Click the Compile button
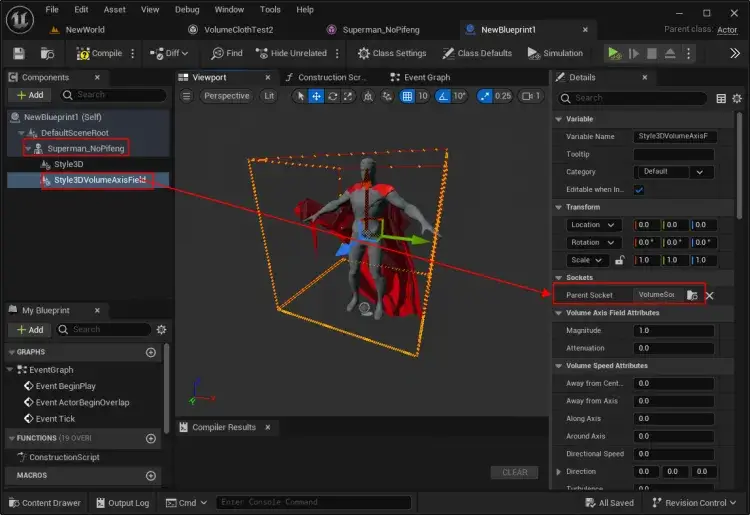The height and width of the screenshot is (515, 750). 99,53
